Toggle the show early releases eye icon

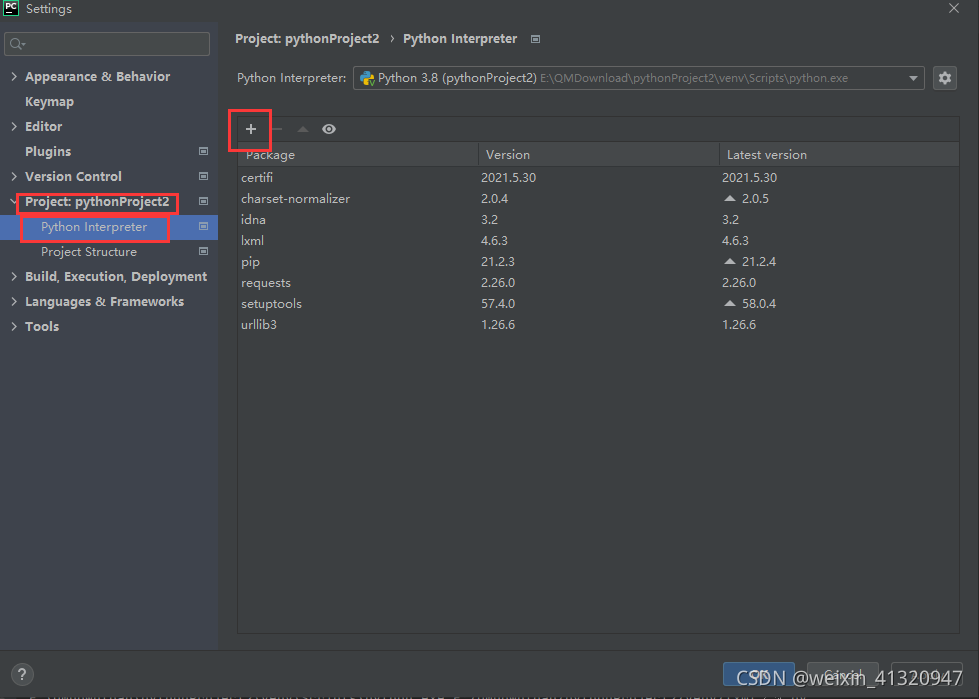[329, 129]
